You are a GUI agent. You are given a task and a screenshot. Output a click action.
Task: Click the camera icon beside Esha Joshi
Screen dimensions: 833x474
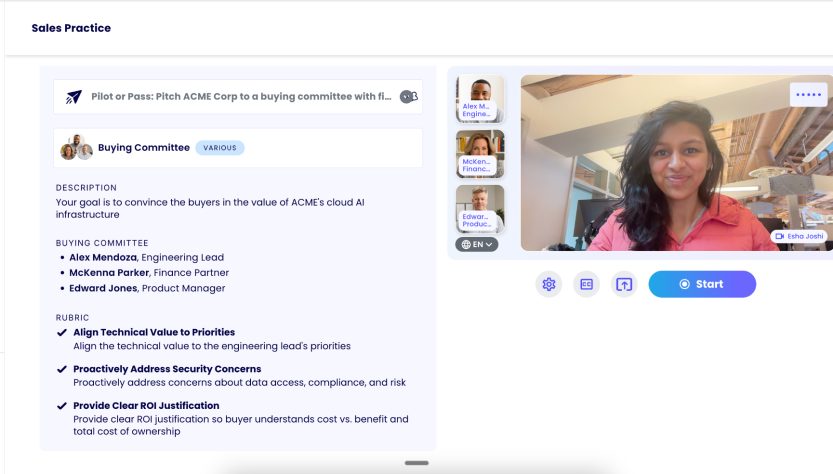779,236
